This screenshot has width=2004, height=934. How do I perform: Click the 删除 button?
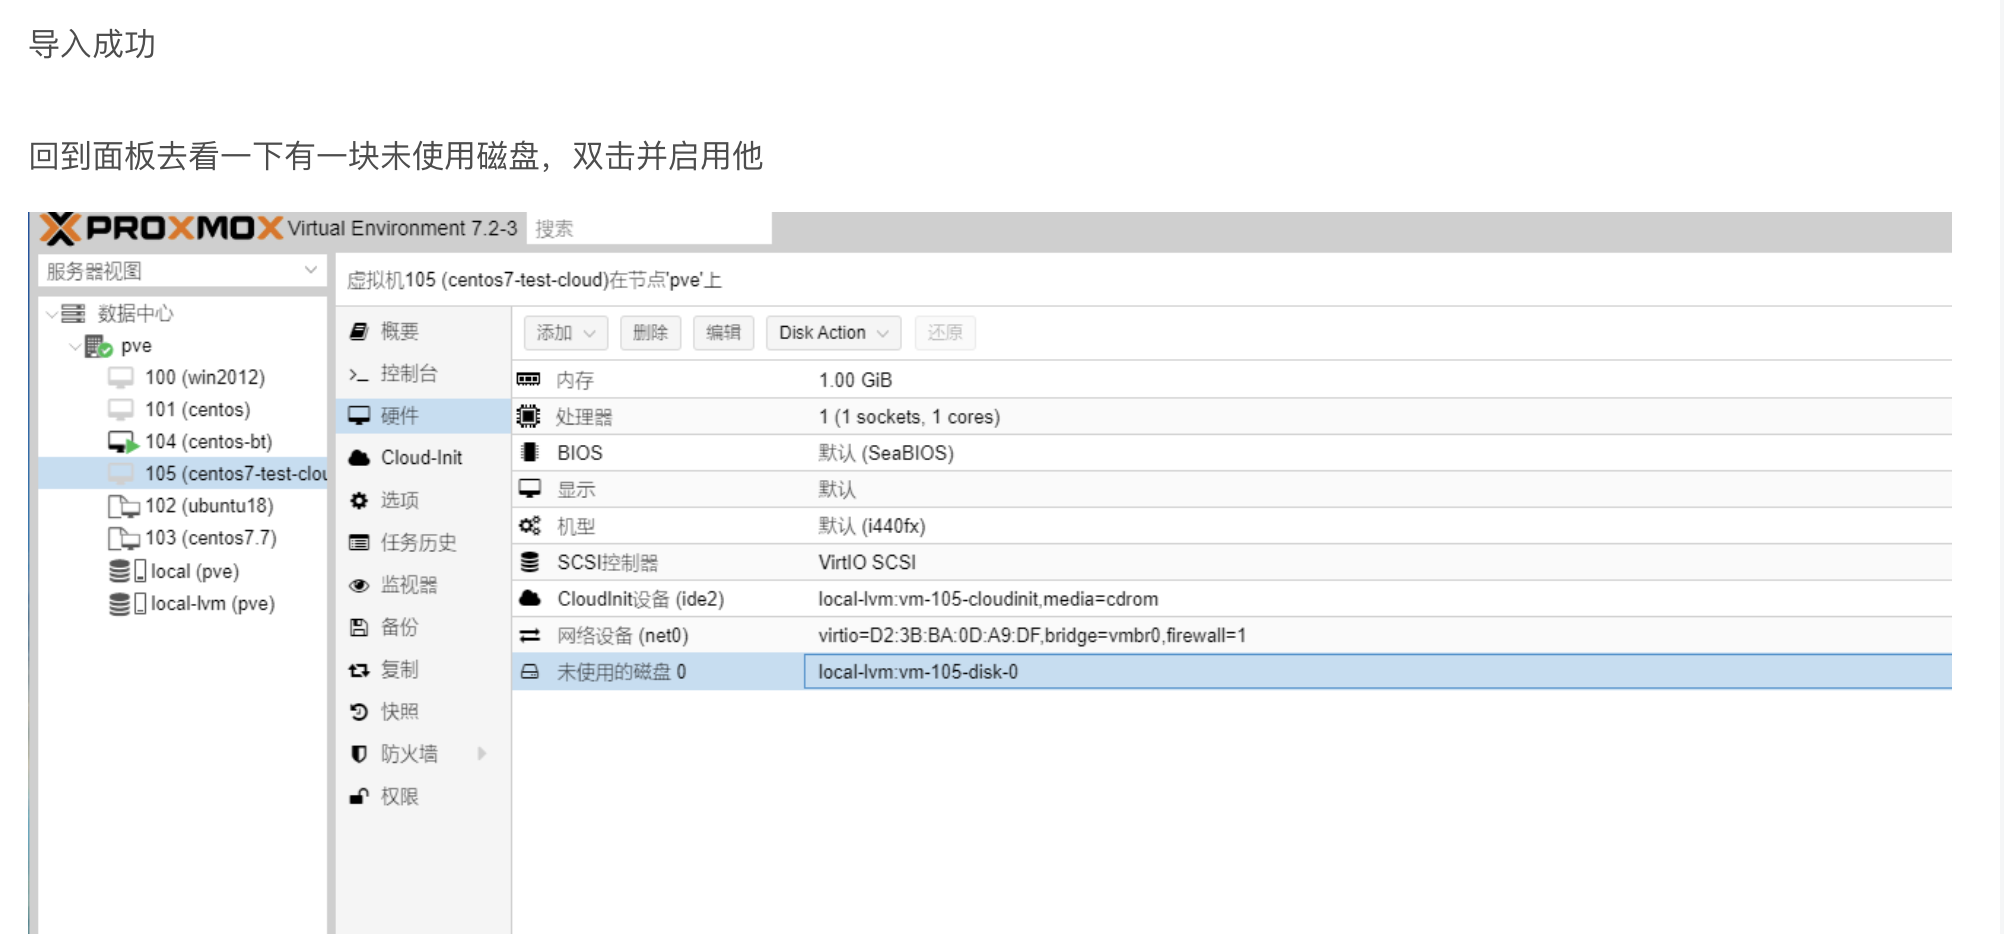point(650,333)
